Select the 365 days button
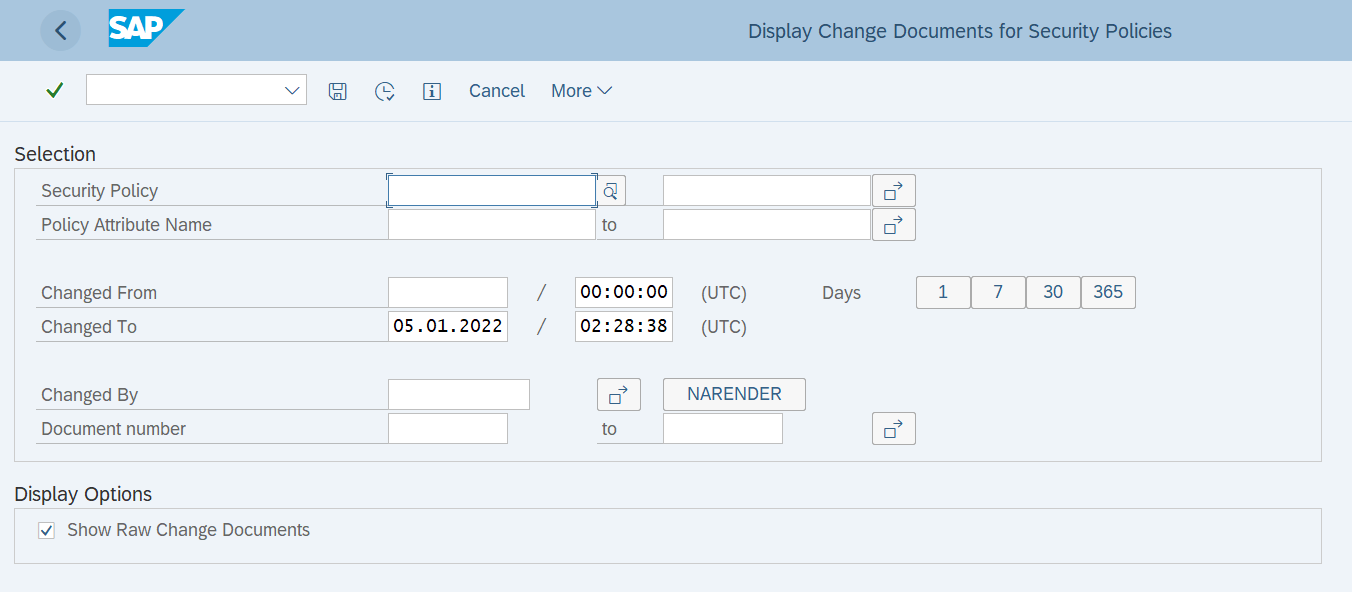 1108,293
